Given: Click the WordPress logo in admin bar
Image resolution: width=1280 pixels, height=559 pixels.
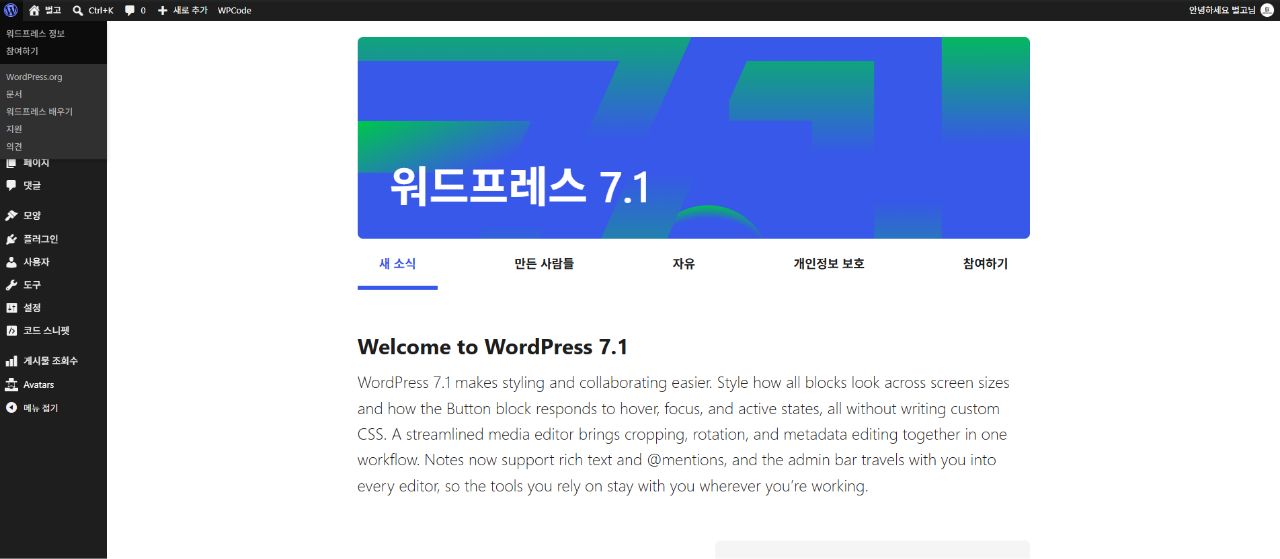Looking at the screenshot, I should [x=11, y=10].
